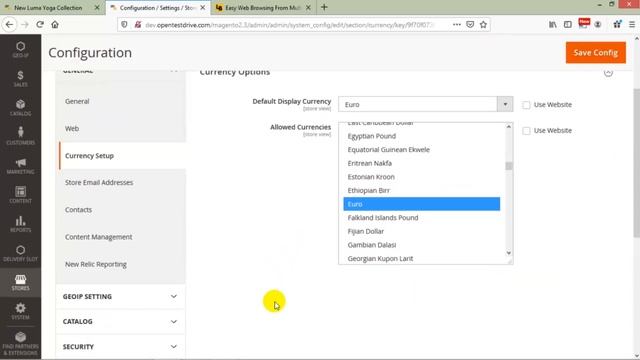Select Fijian Dollar currency
This screenshot has width=640, height=360.
pos(422,231)
